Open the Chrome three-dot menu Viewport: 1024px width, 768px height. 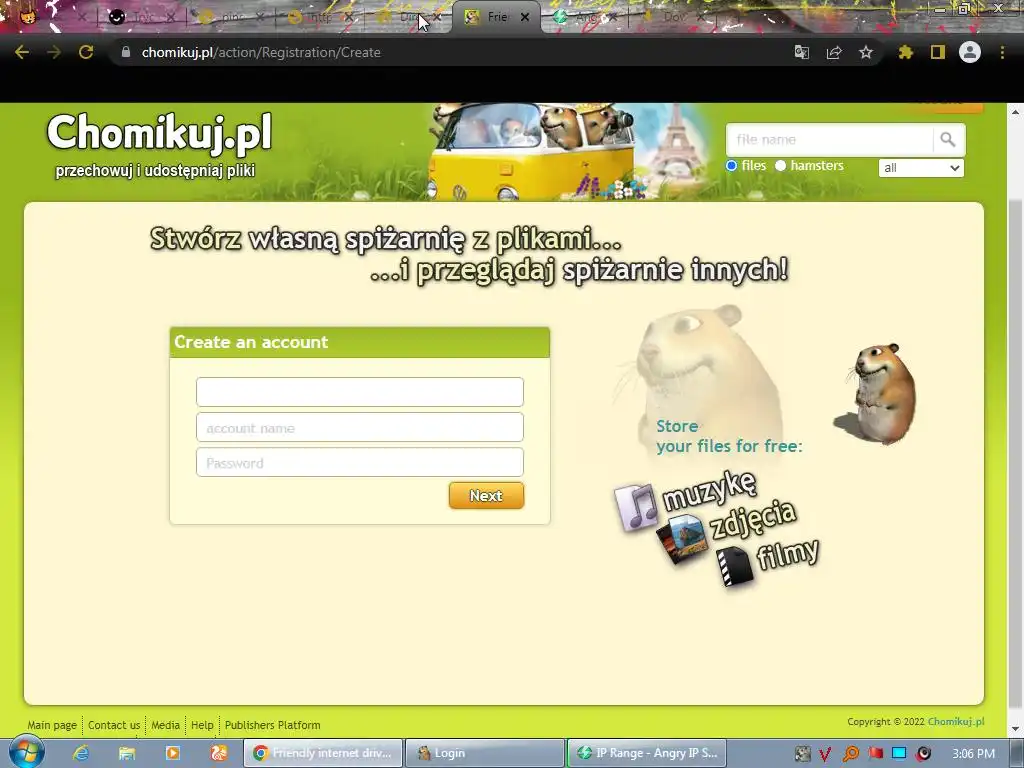point(1002,52)
